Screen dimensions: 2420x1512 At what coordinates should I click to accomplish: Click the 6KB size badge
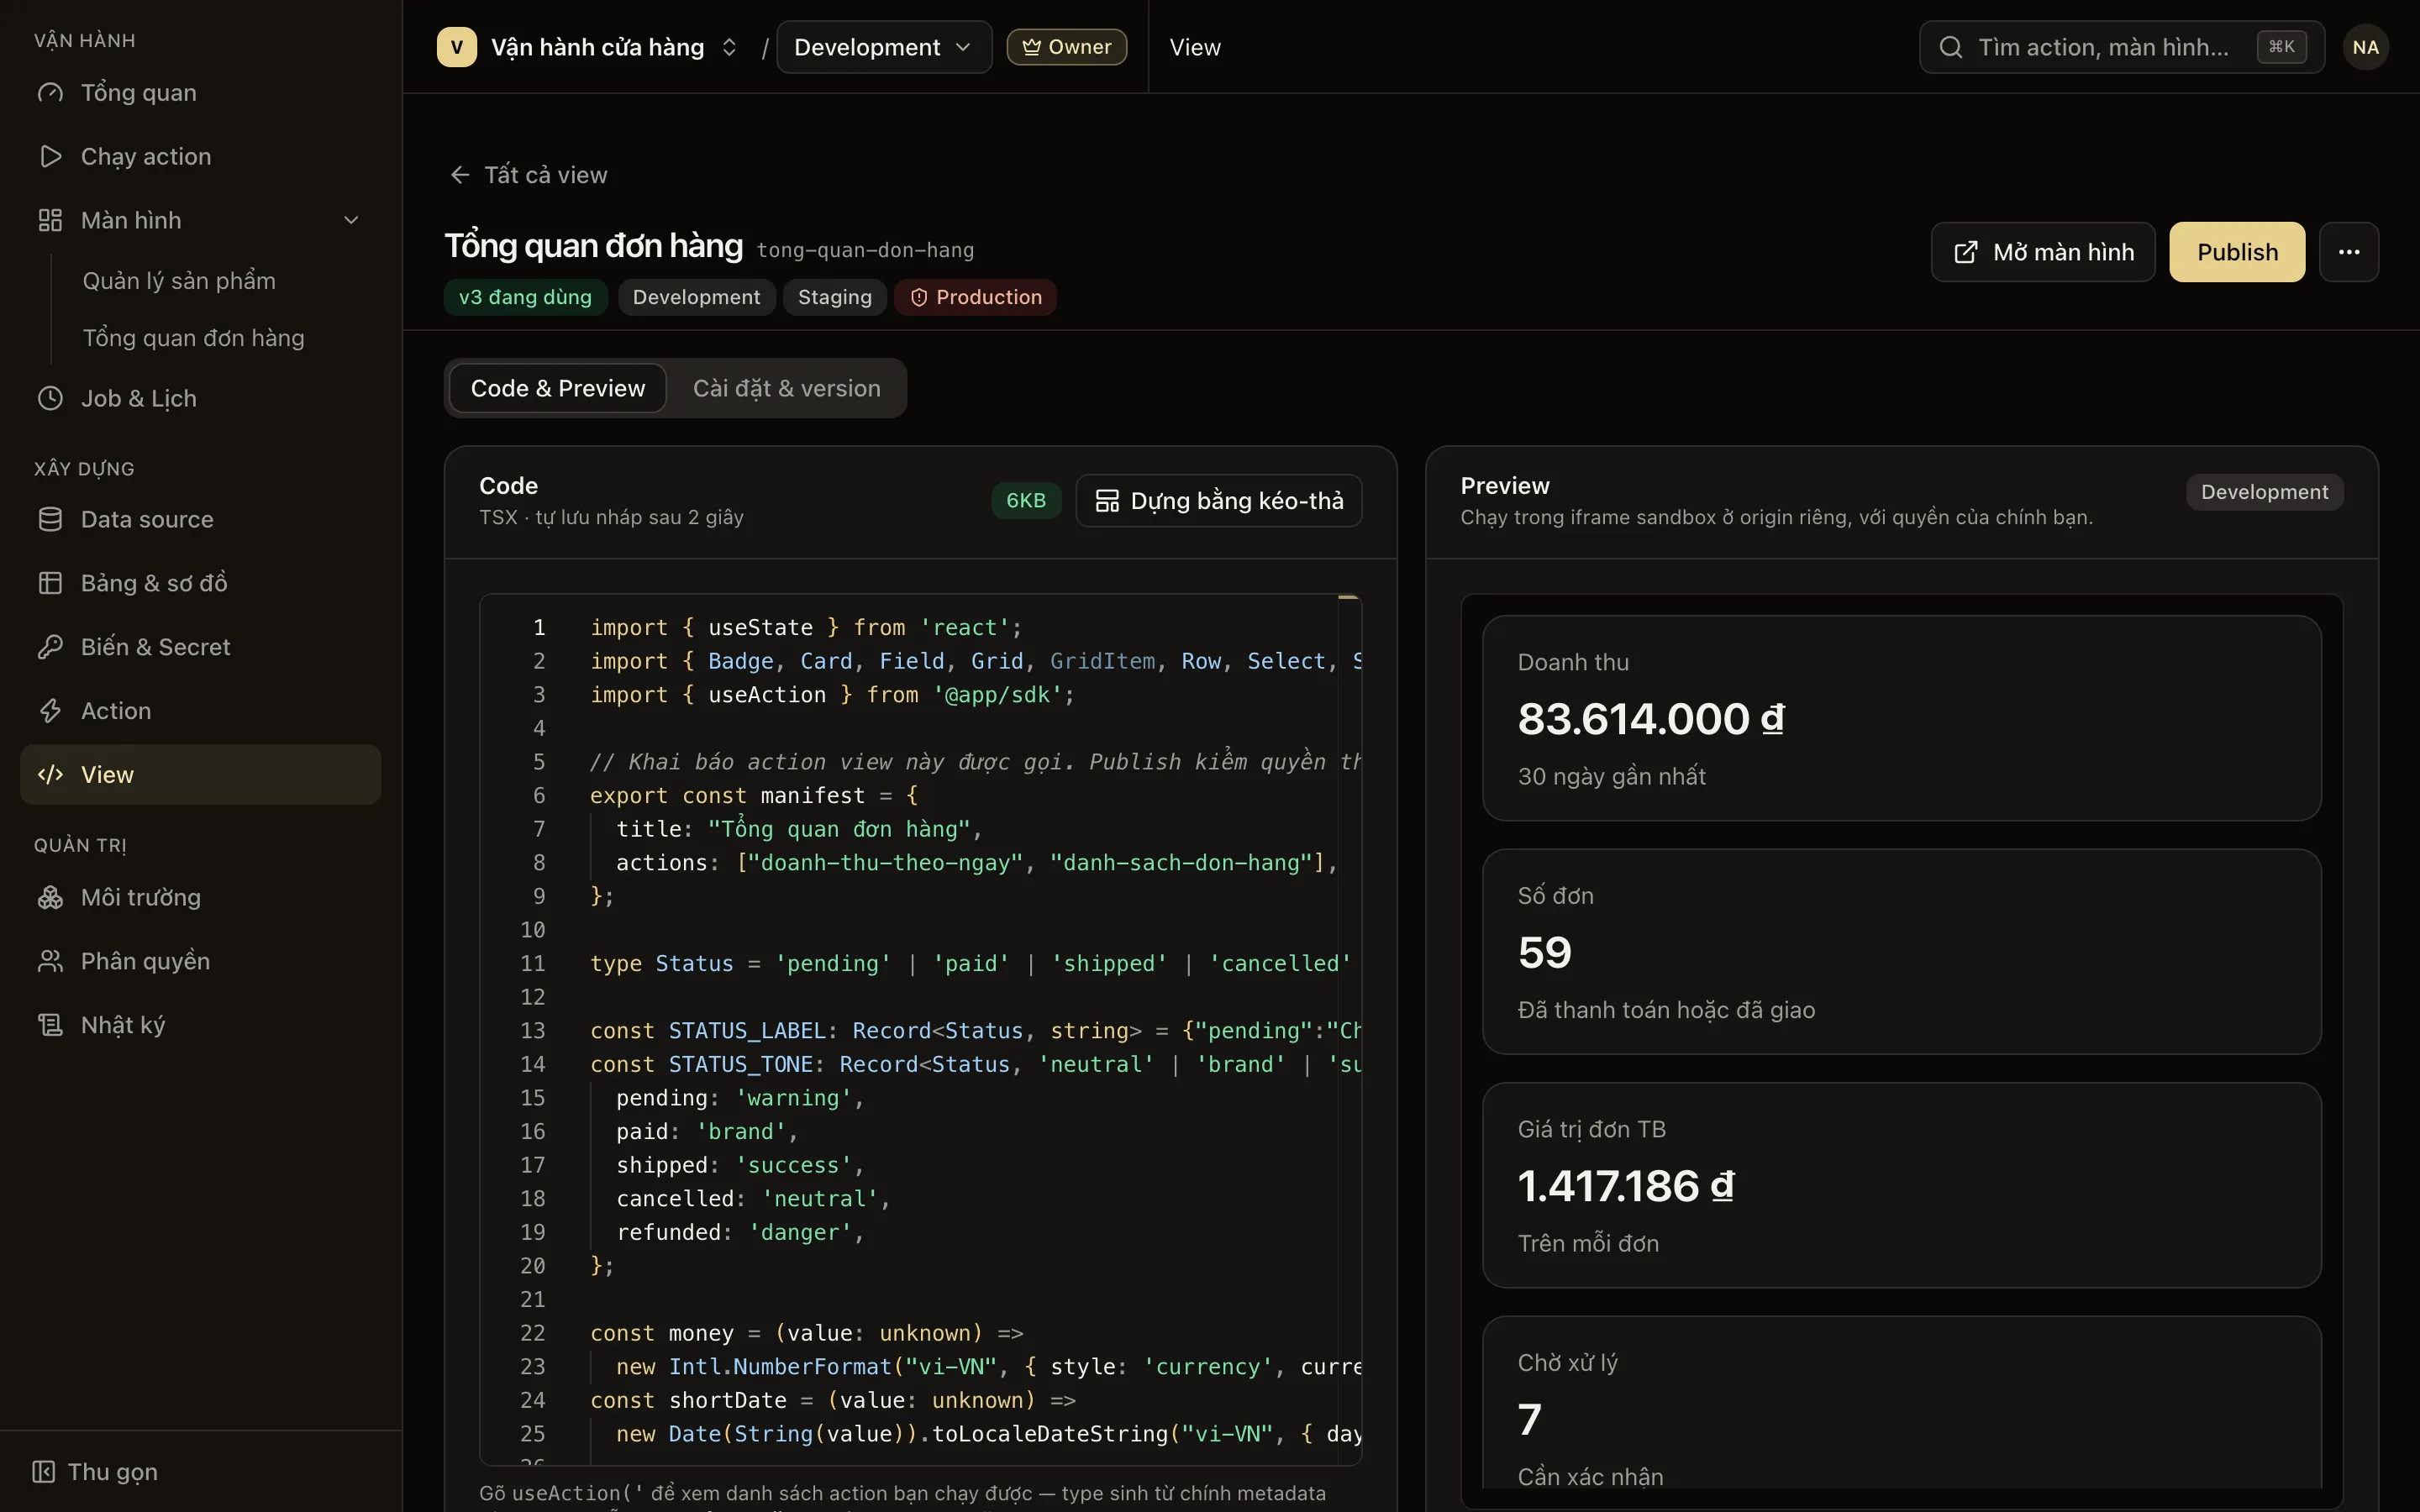coord(1026,500)
